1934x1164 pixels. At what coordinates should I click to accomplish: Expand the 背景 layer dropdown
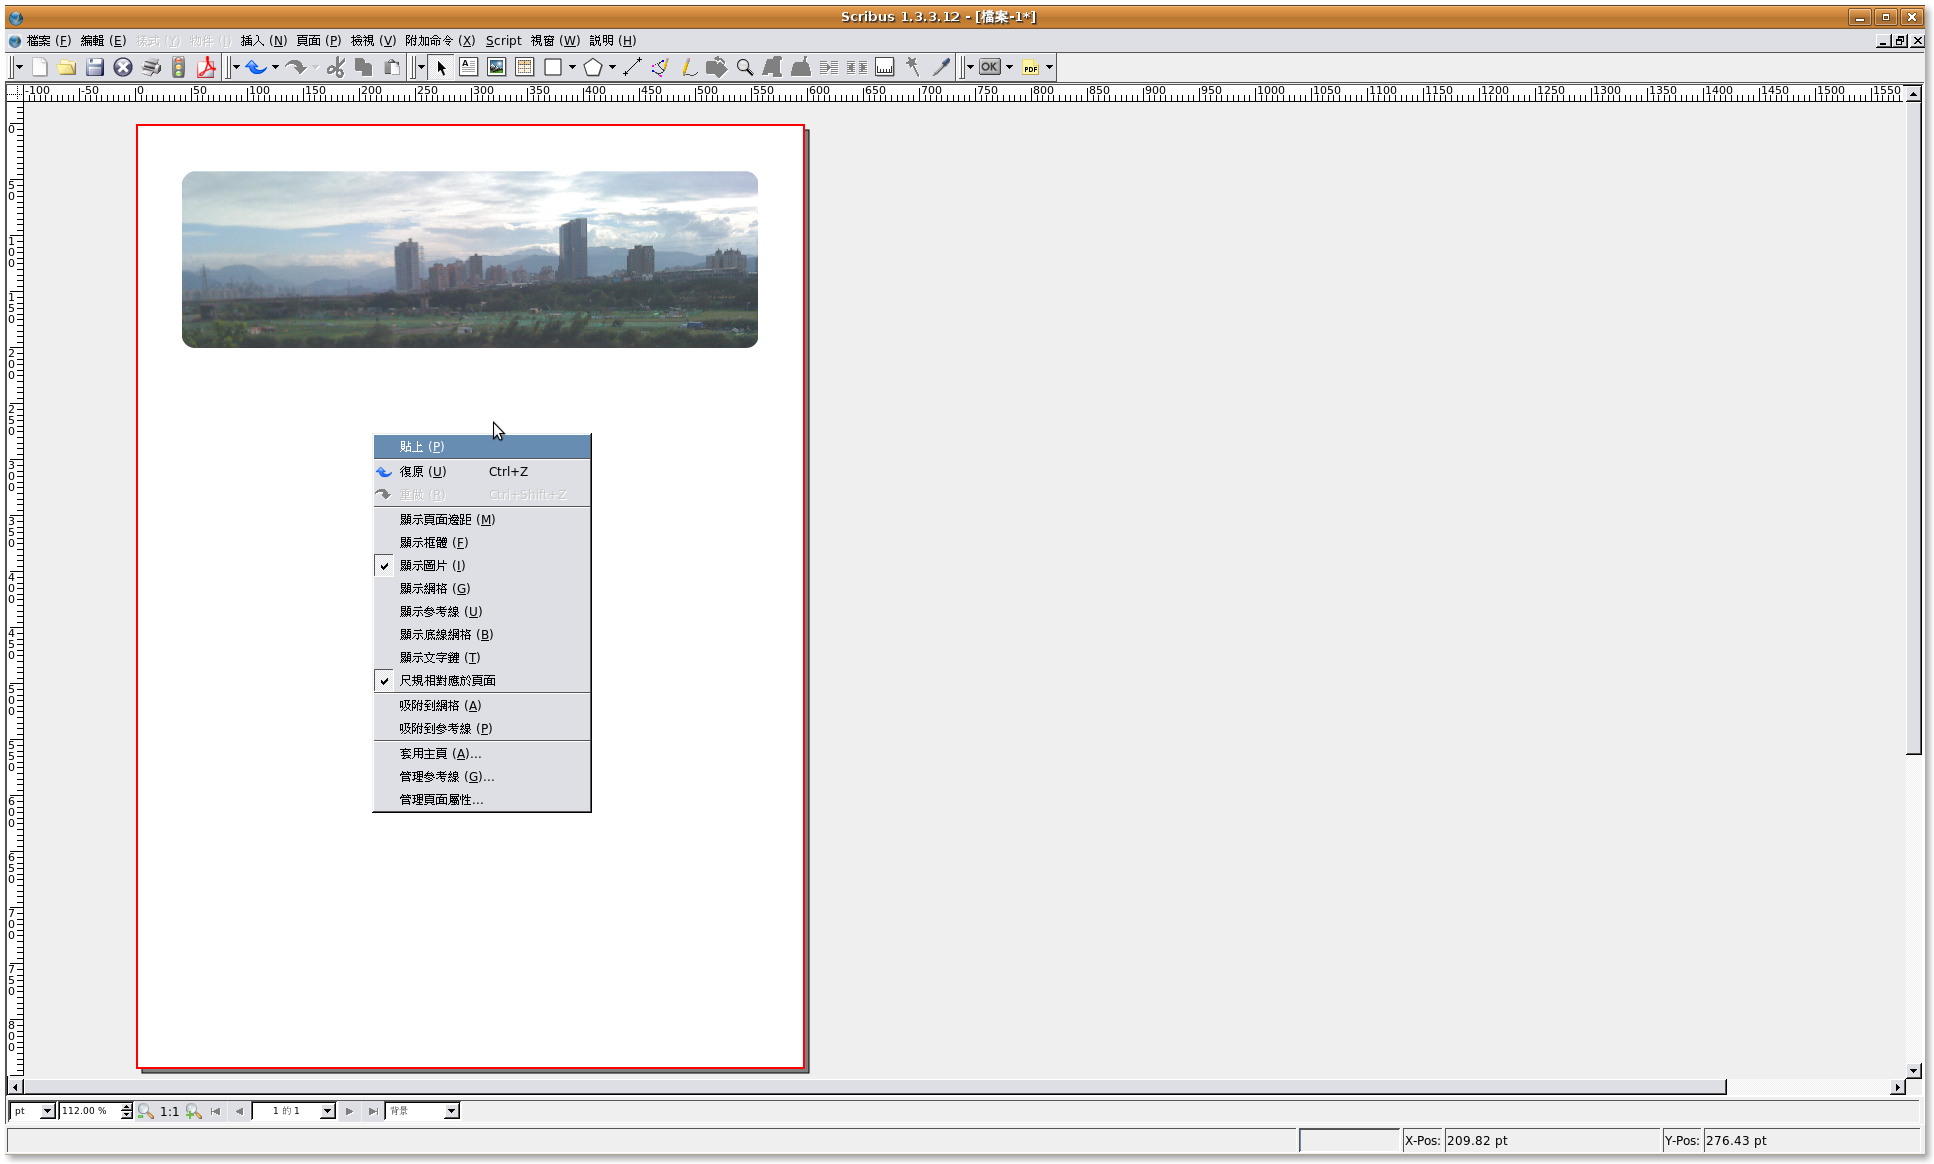(451, 1111)
